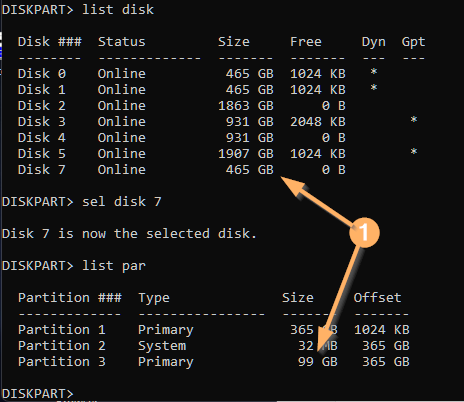Select the 'Partition 3' row label
This screenshot has height=402, width=464.
(x=62, y=362)
